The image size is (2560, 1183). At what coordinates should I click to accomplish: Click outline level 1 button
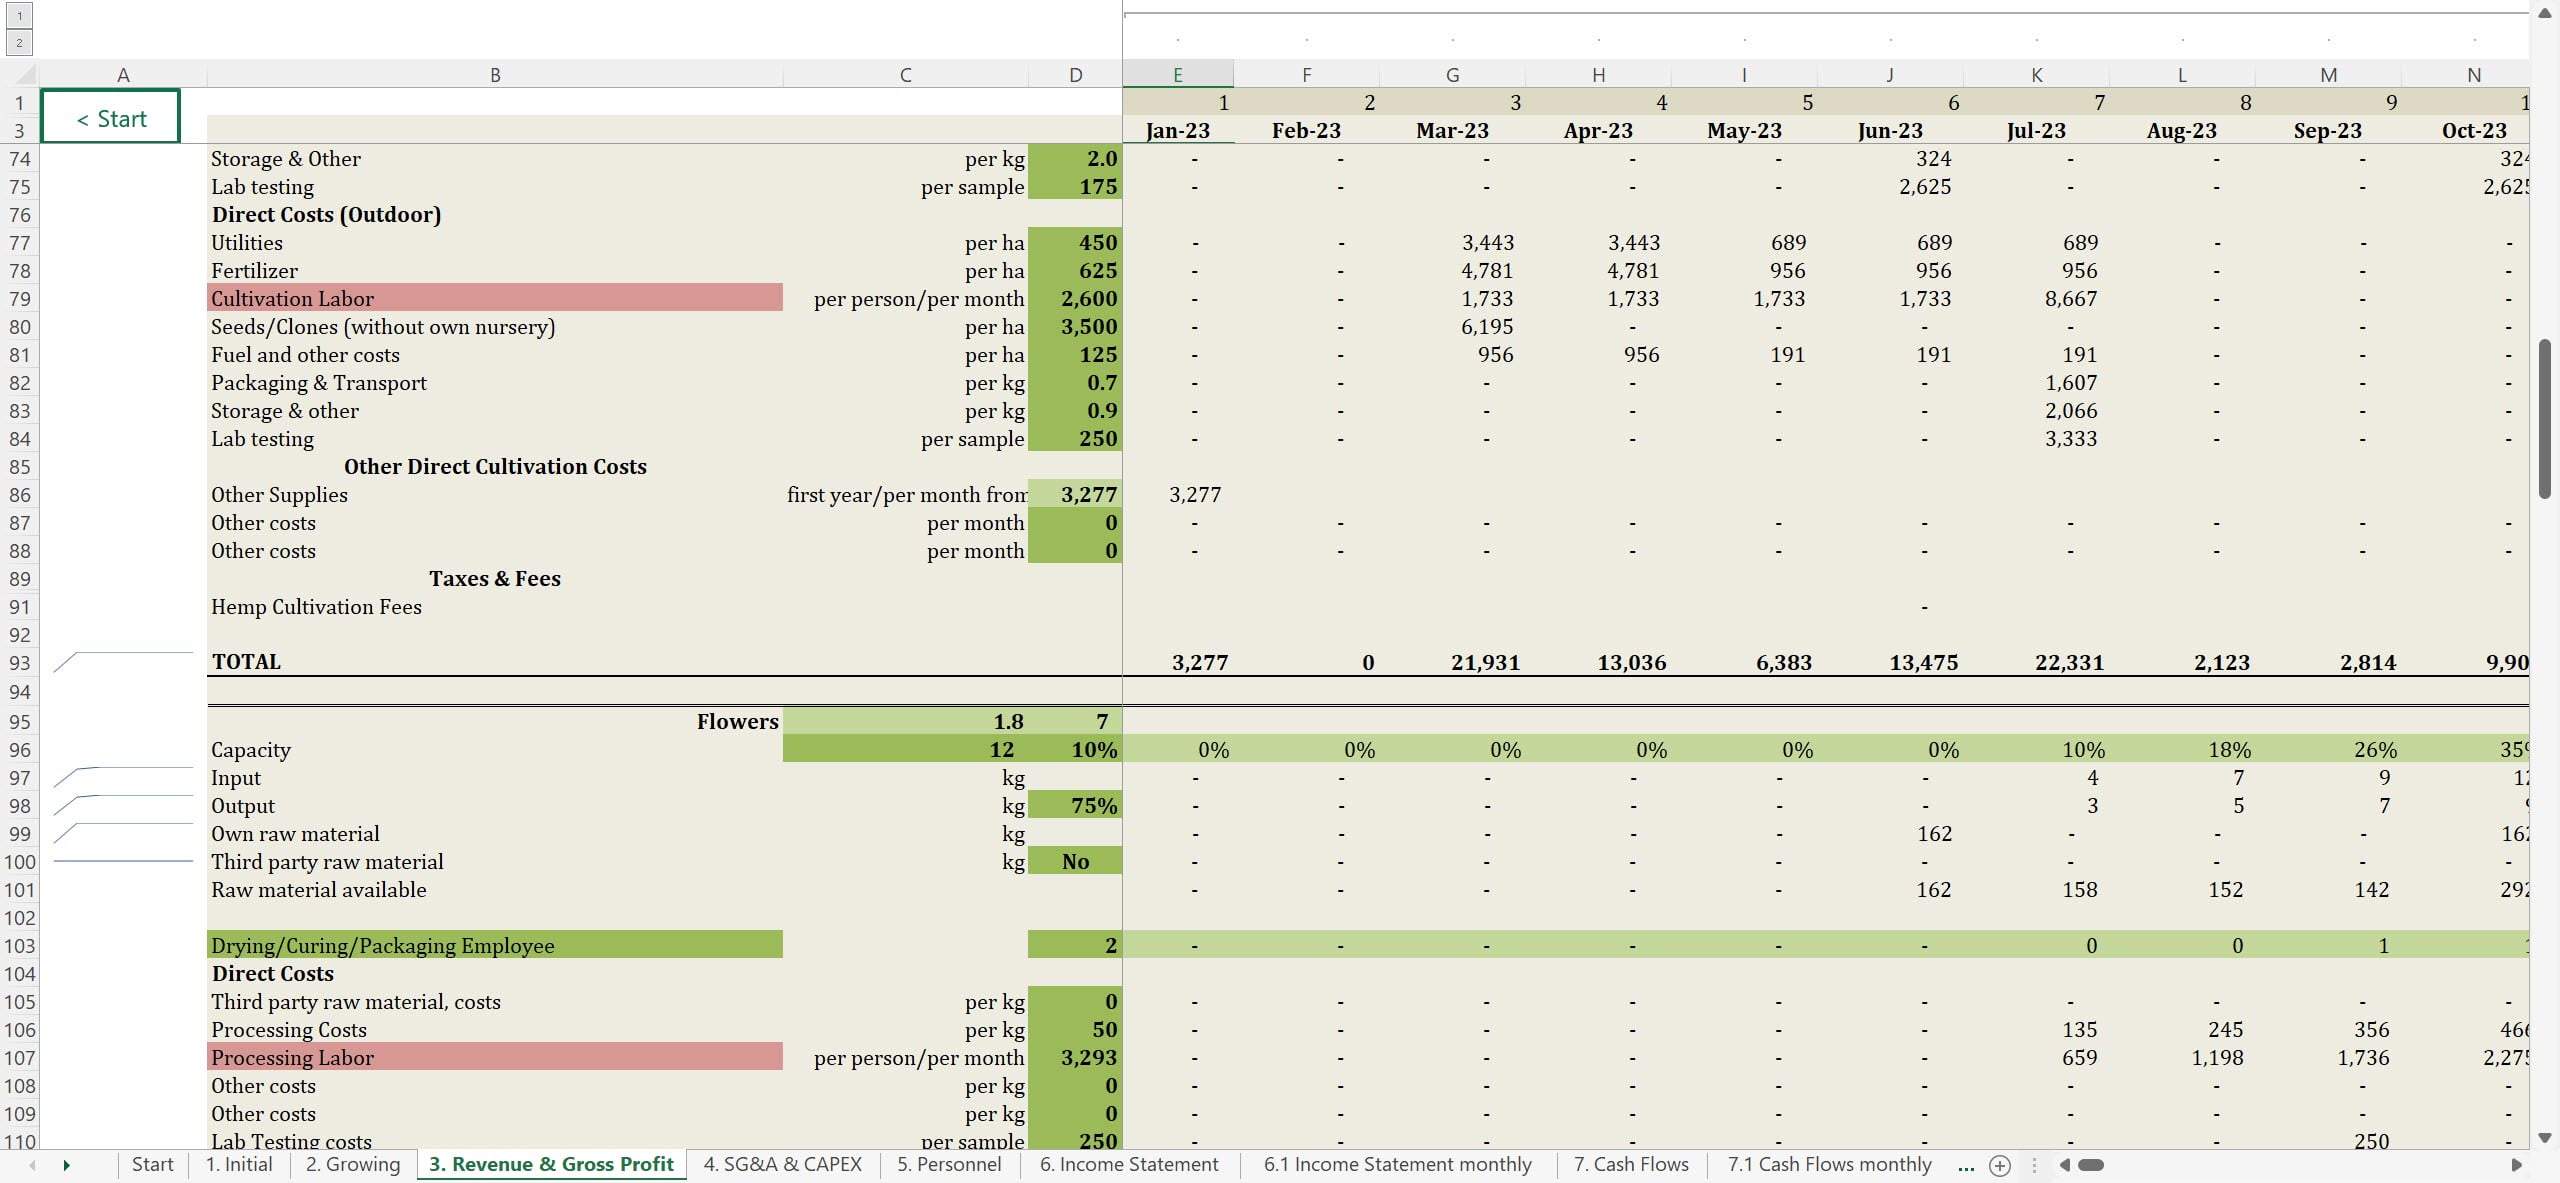(19, 15)
